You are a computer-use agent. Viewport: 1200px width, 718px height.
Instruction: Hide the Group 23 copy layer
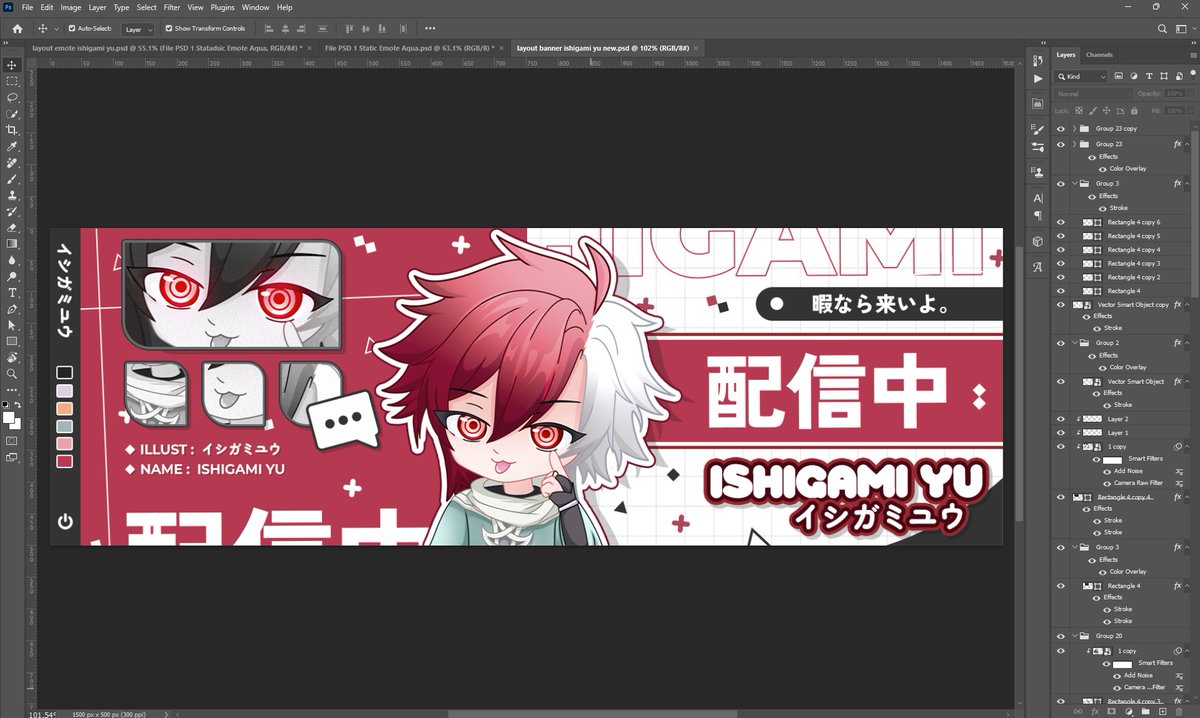(1061, 129)
